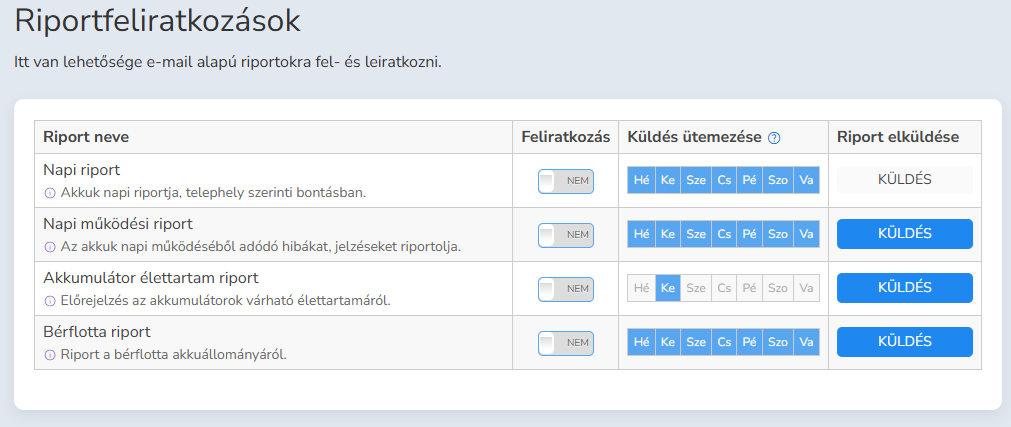
Task: Click info icon under Napi riport
Action: click(x=50, y=192)
